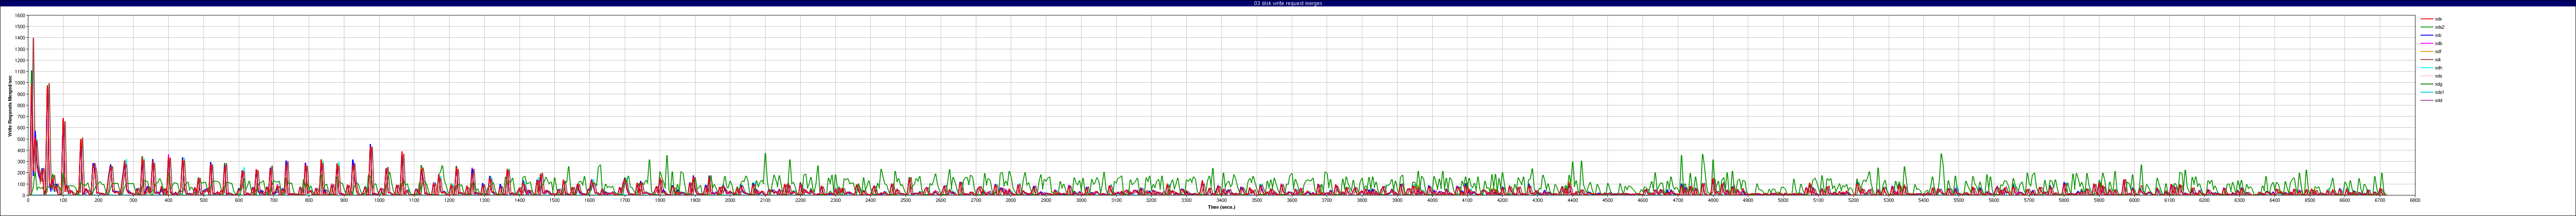Click the 500 label on the y-axis
Screen dimensions: 2576x216
click(21, 139)
